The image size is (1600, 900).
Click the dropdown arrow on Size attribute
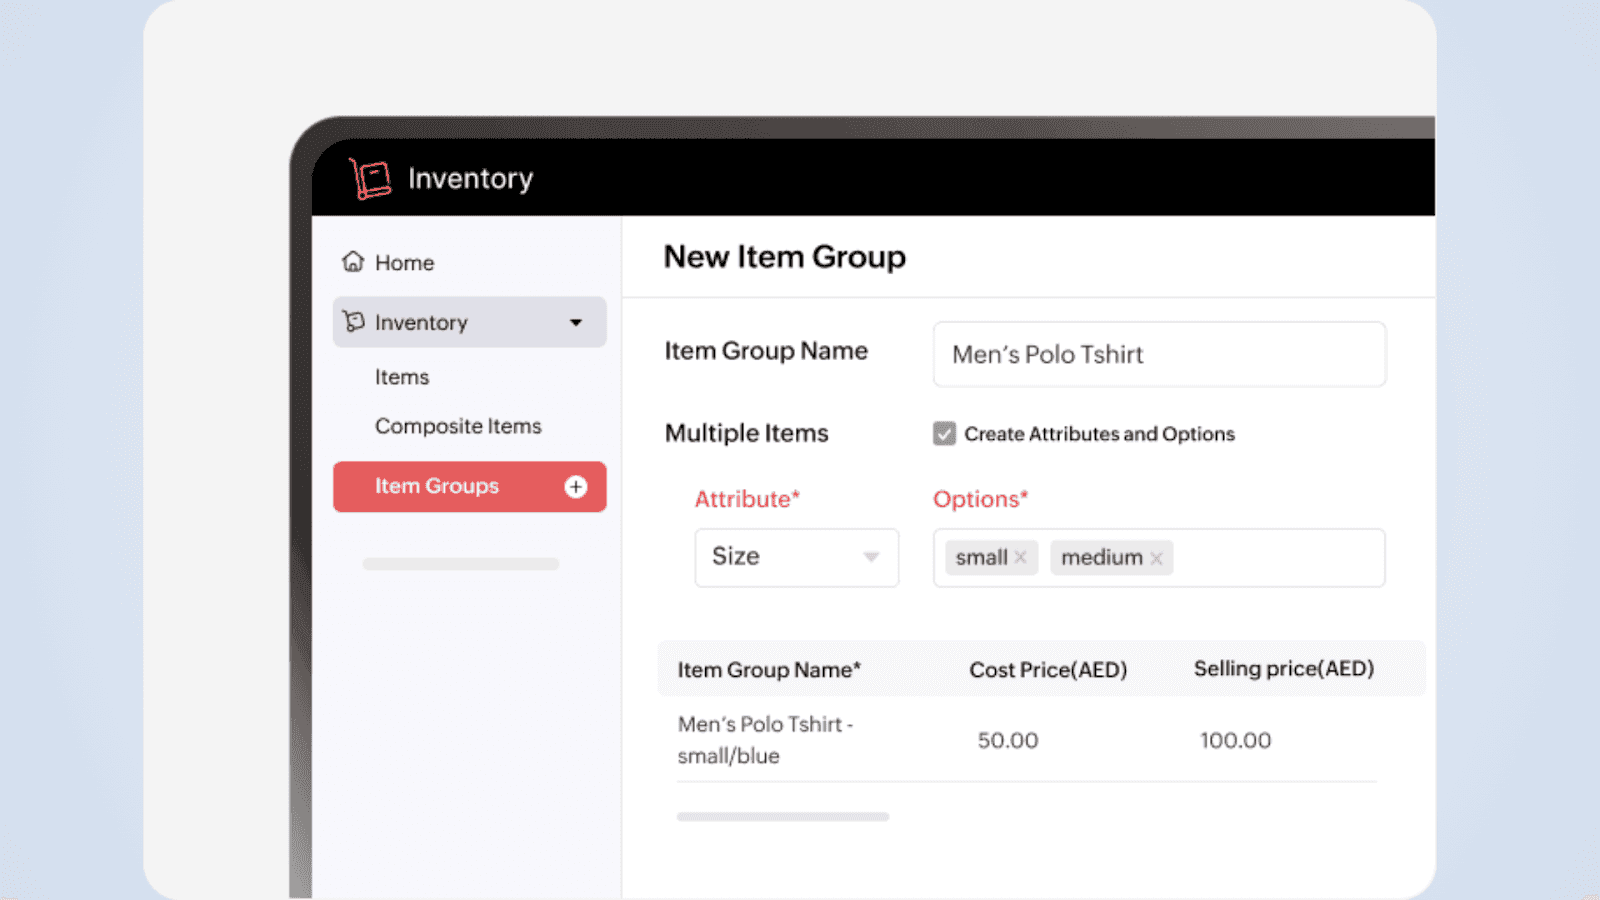coord(871,557)
